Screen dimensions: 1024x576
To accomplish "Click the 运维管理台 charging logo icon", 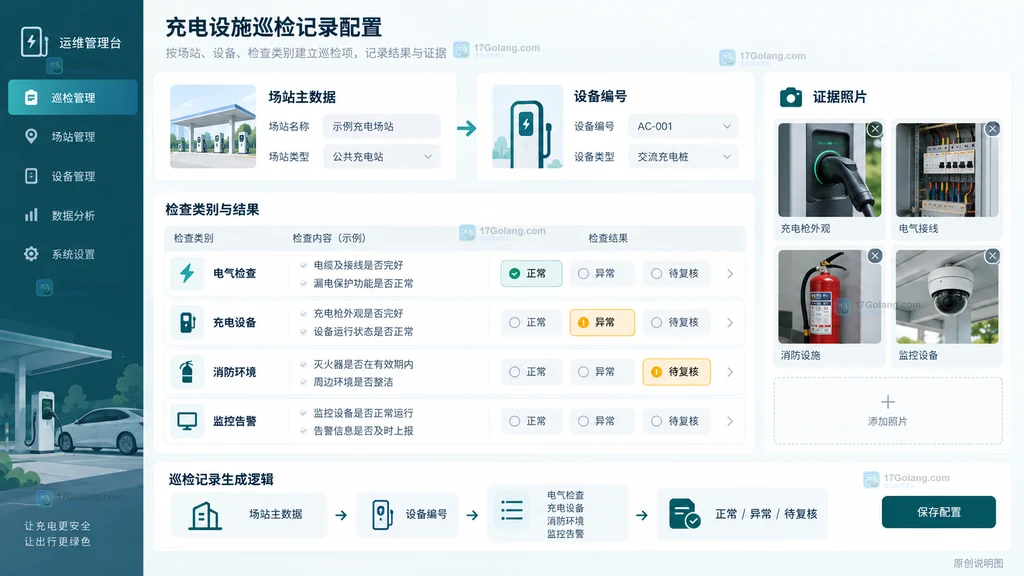I will tap(34, 42).
